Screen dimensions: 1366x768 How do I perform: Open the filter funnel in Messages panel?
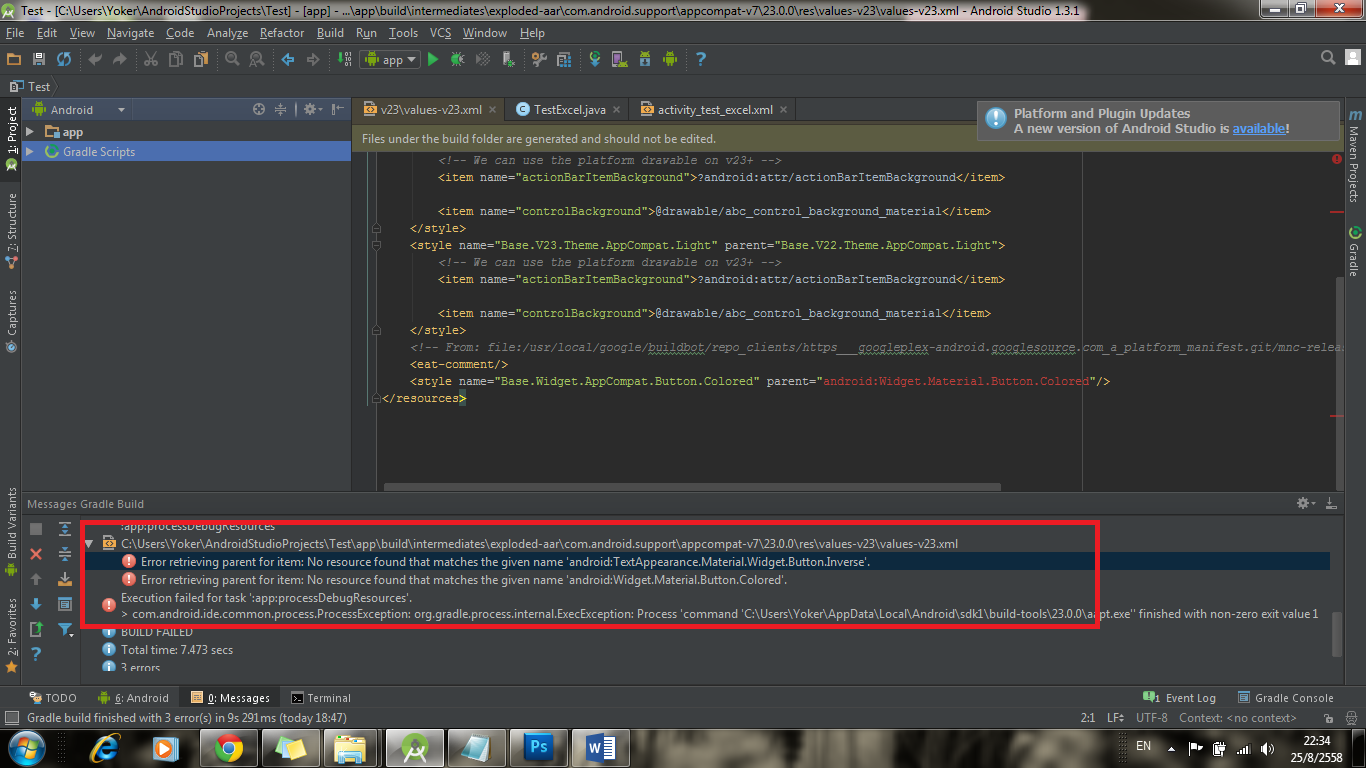65,629
